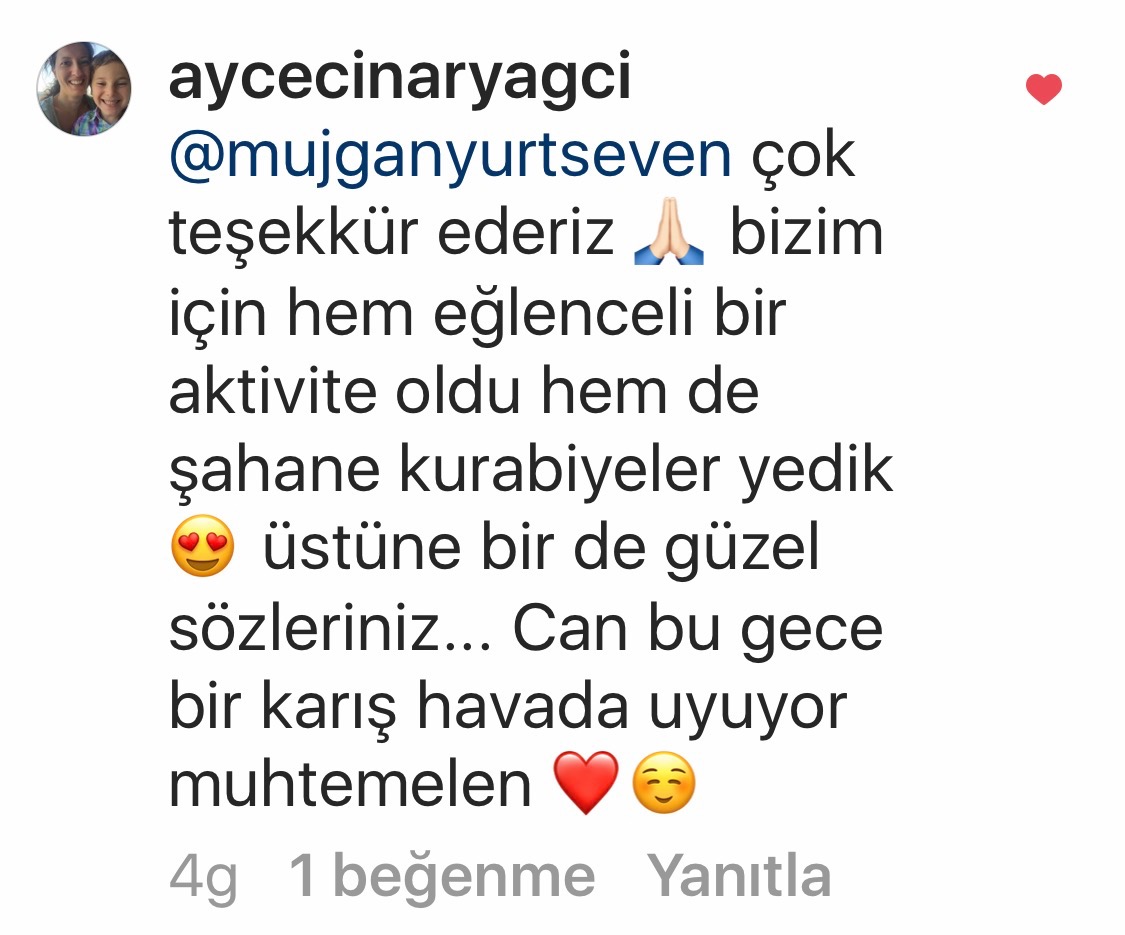This screenshot has width=1125, height=935.
Task: Open aycecinaryagci's profile picture
Action: 84,89
